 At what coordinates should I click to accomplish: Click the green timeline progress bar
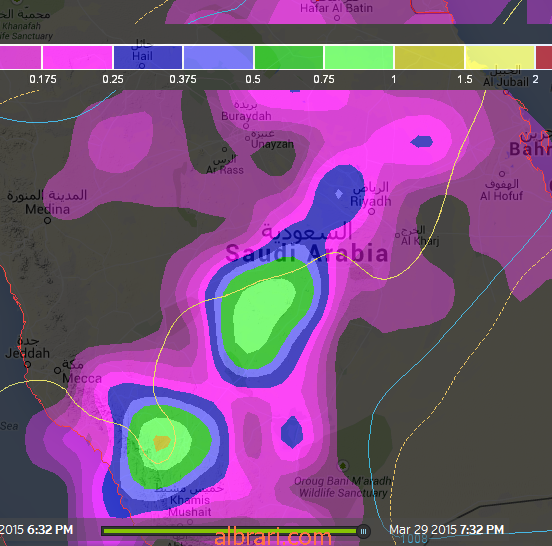click(230, 531)
